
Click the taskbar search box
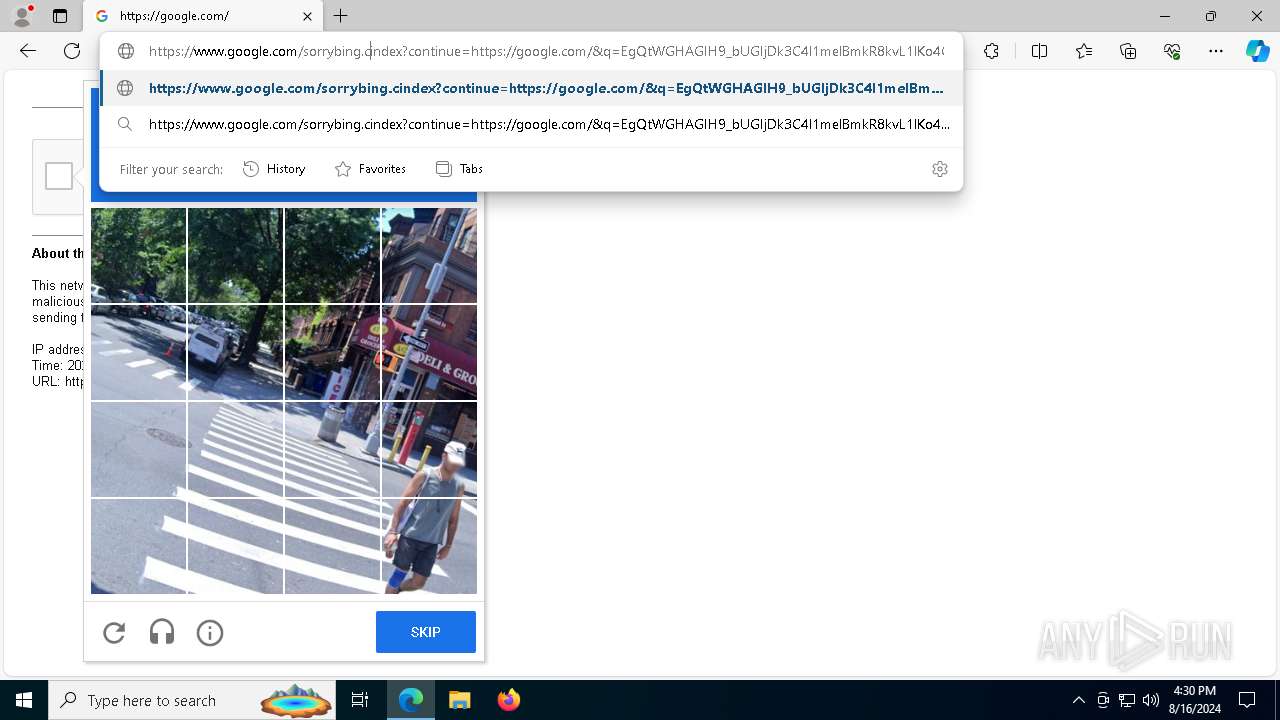pyautogui.click(x=192, y=700)
